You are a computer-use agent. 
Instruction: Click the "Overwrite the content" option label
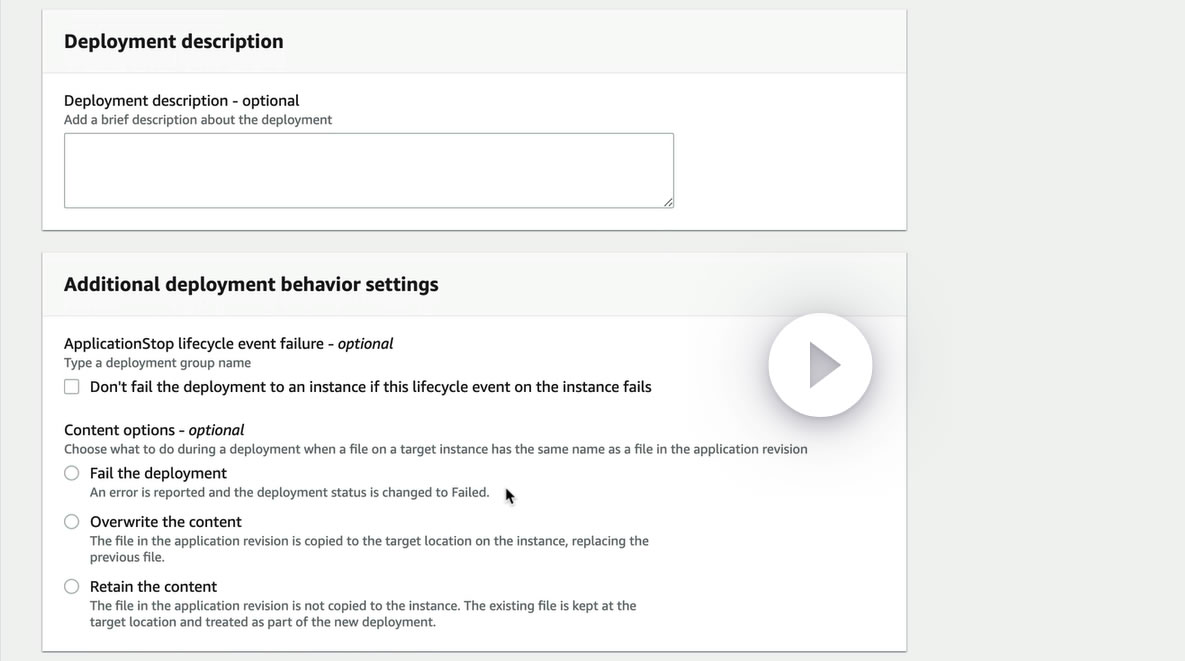point(166,522)
